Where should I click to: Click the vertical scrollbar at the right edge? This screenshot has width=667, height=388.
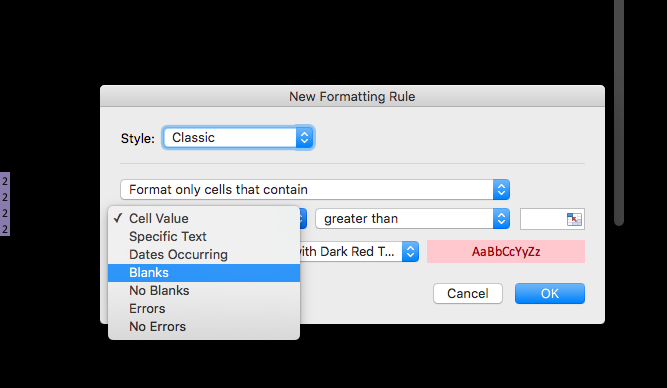pos(619,113)
